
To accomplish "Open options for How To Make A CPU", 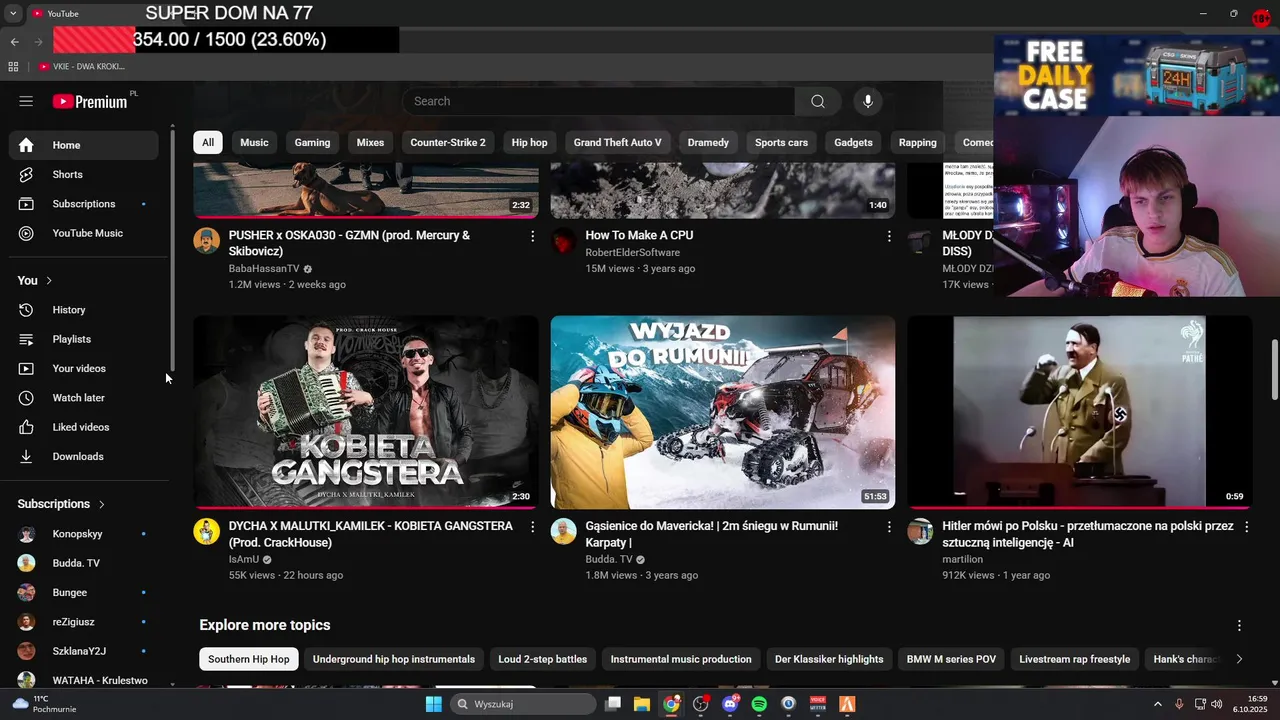I will [x=889, y=236].
